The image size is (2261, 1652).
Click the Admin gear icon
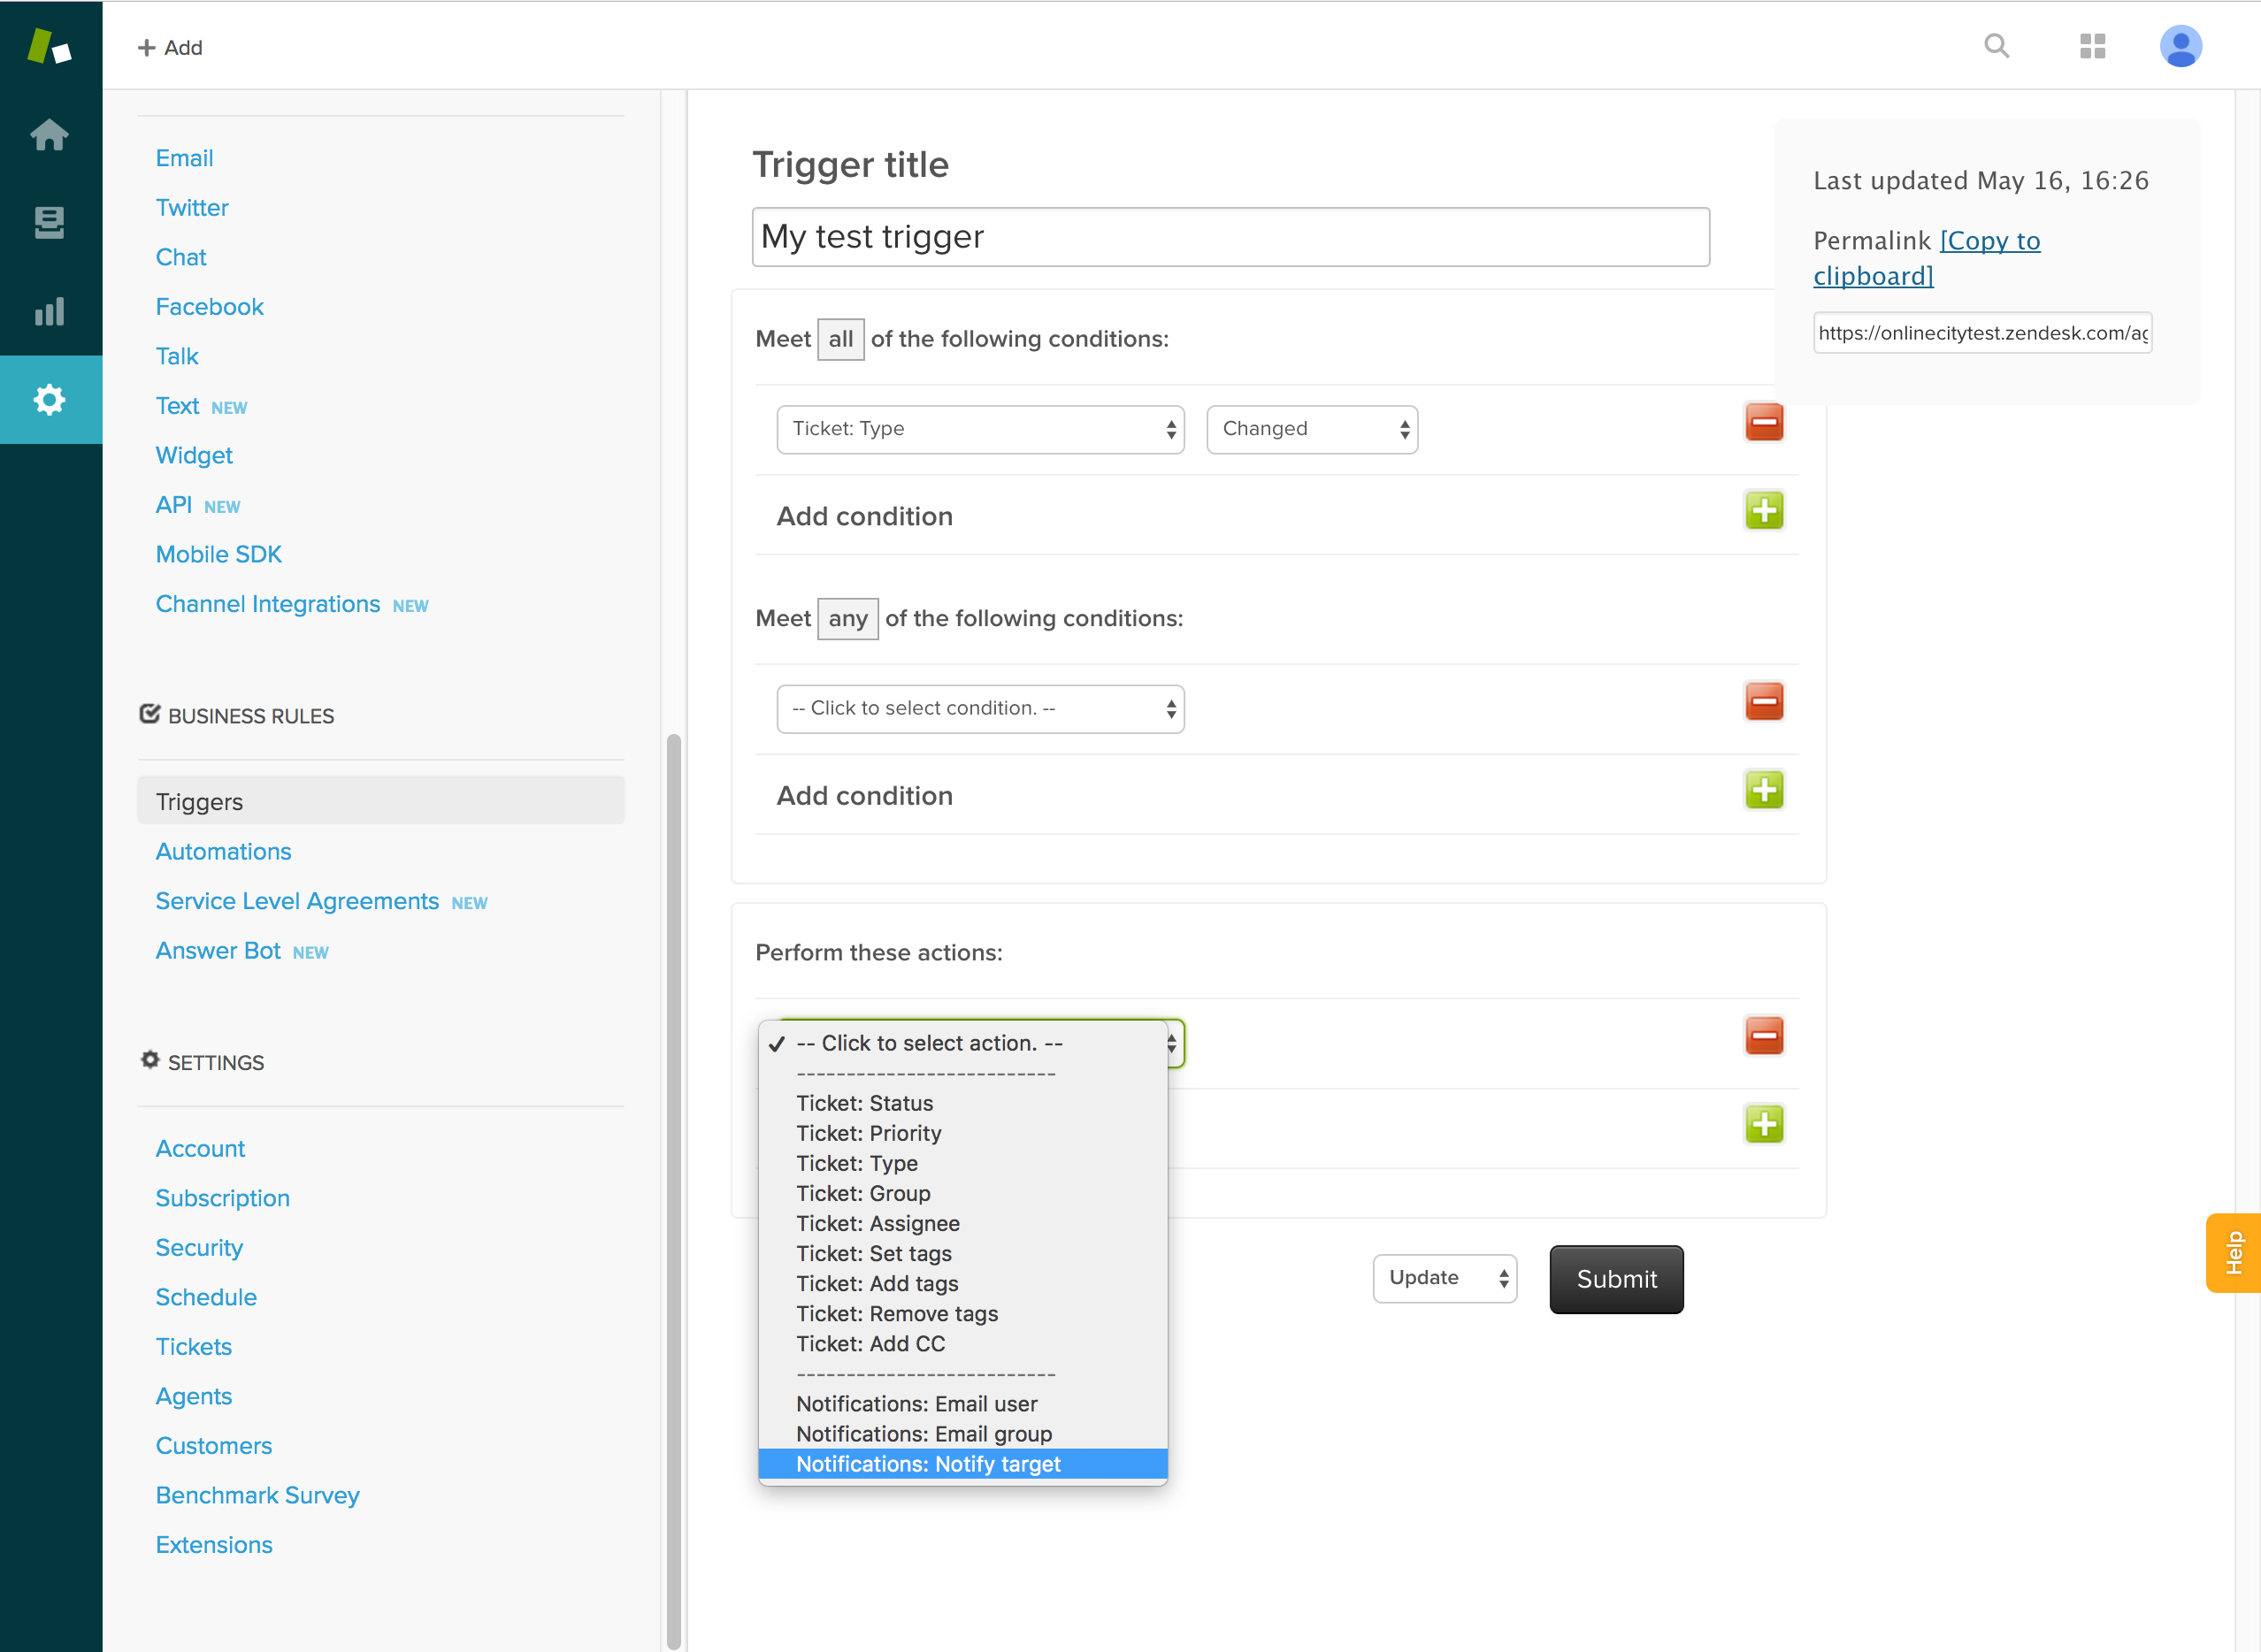click(49, 400)
